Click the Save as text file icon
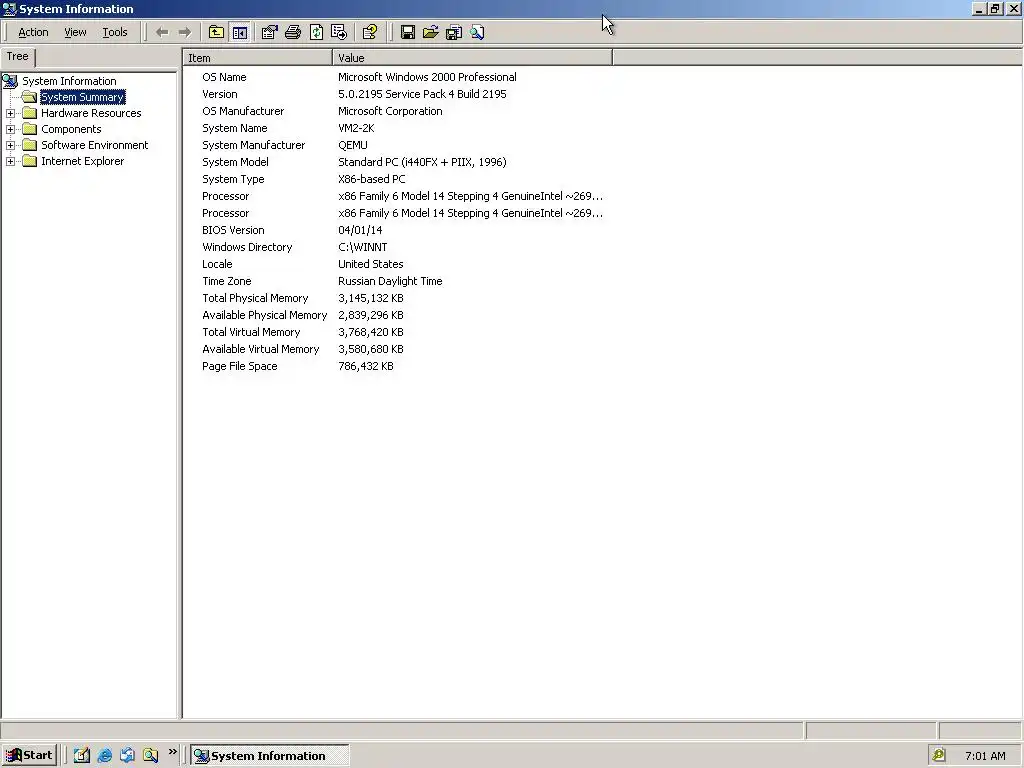1024x768 pixels. (454, 32)
